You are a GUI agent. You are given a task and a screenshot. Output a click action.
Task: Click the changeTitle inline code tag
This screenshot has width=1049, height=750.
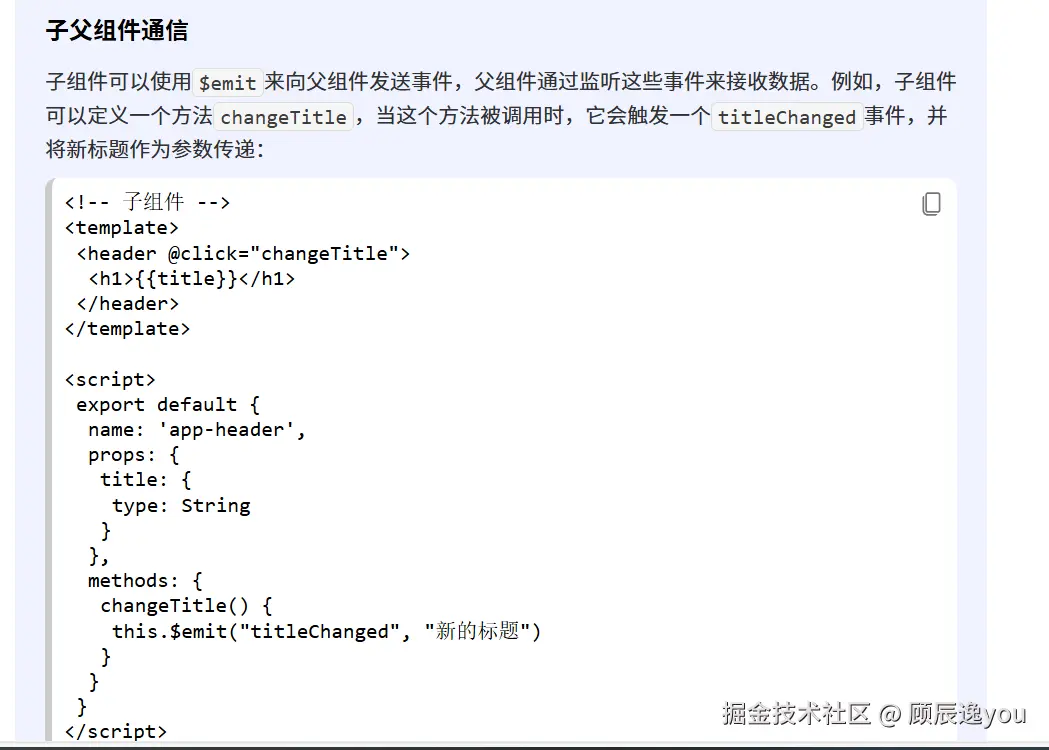coord(284,117)
